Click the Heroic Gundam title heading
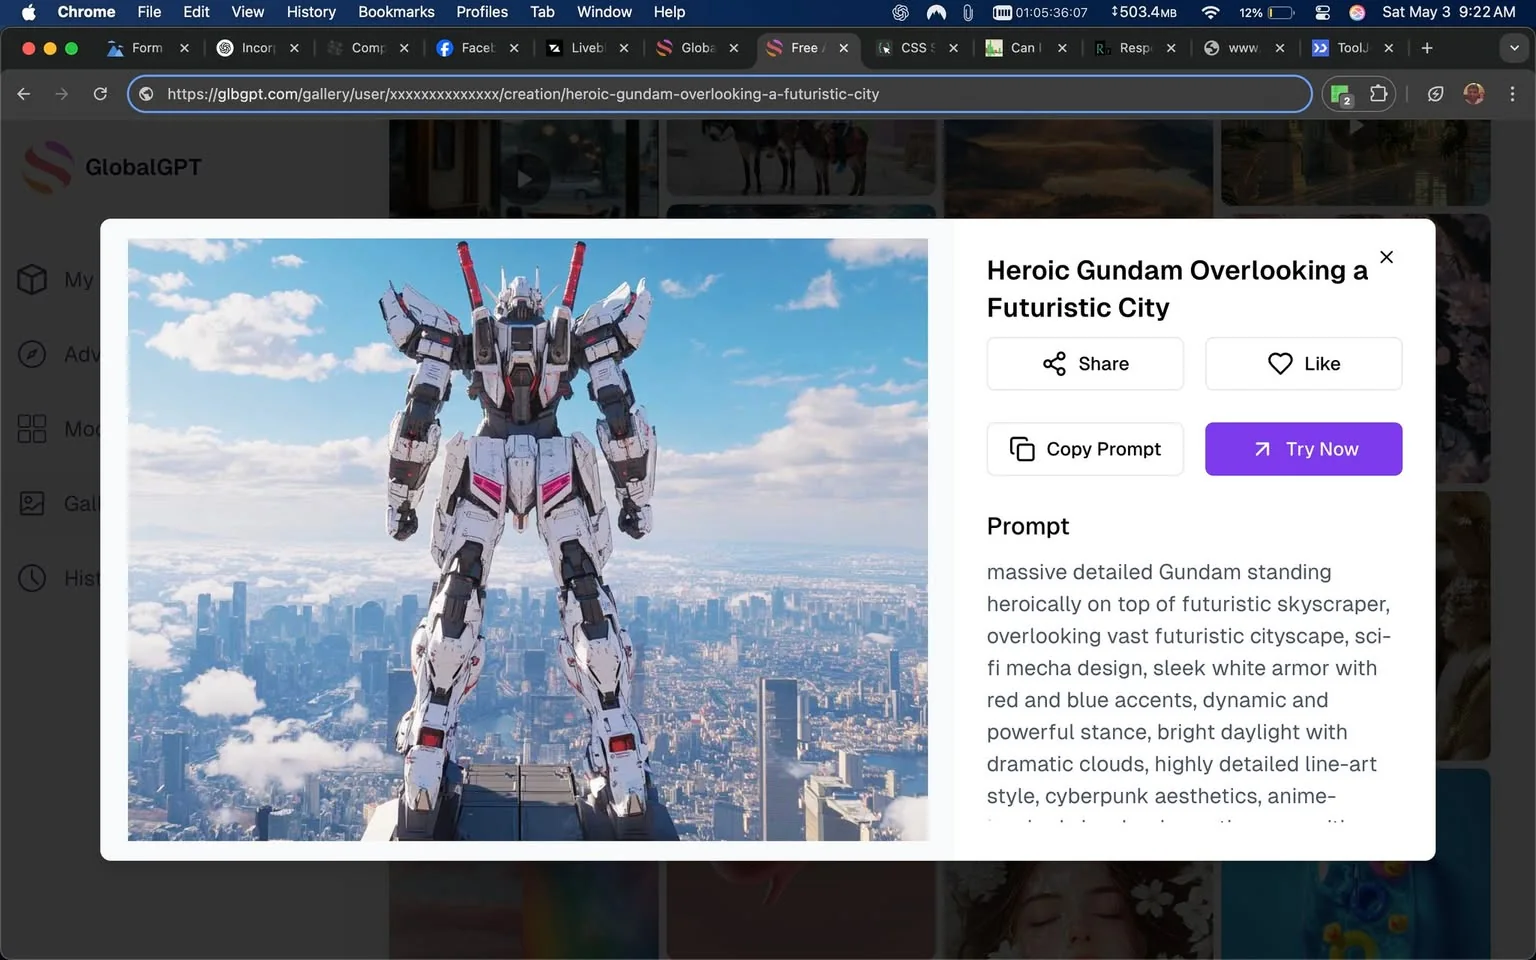The width and height of the screenshot is (1536, 960). (x=1177, y=289)
